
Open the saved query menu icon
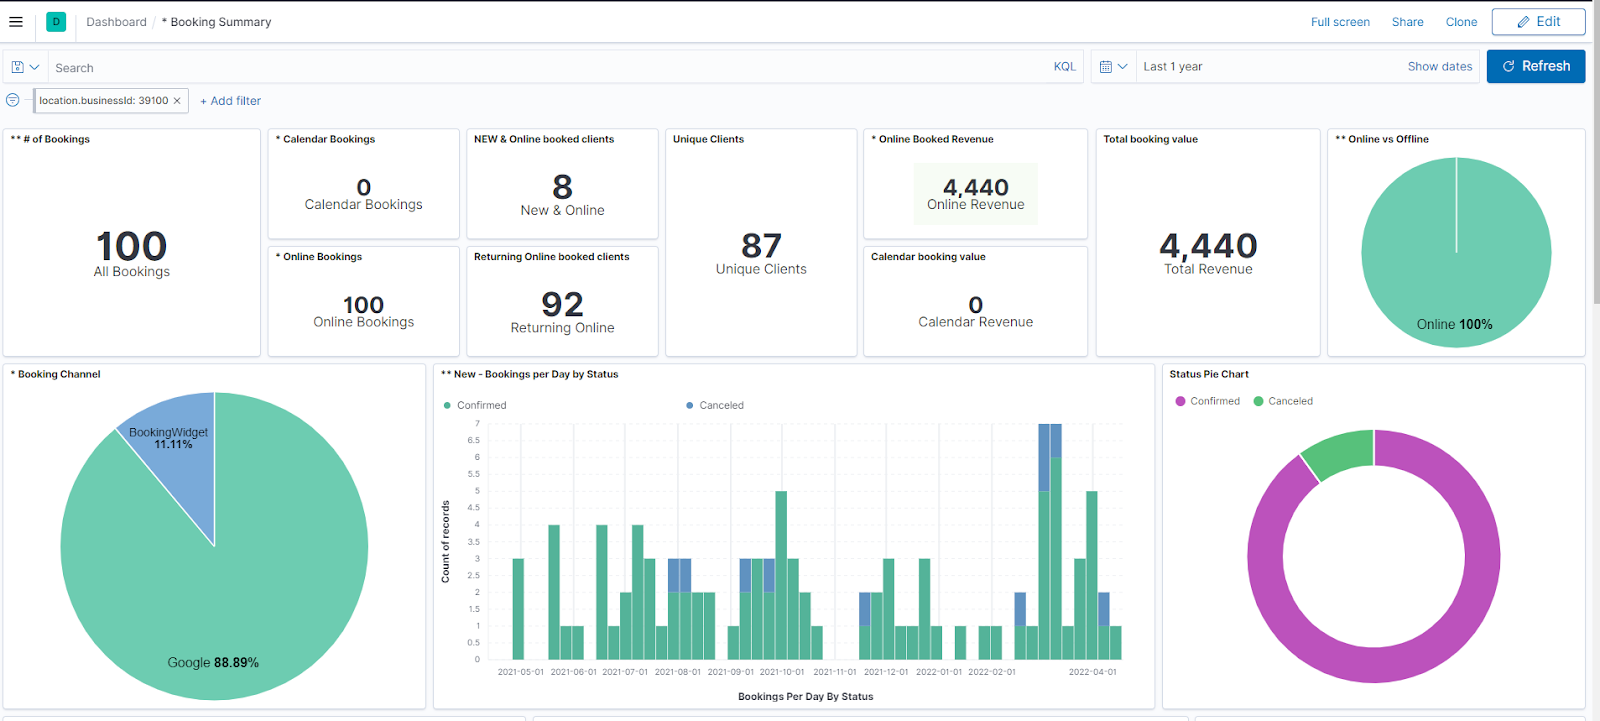click(x=25, y=67)
